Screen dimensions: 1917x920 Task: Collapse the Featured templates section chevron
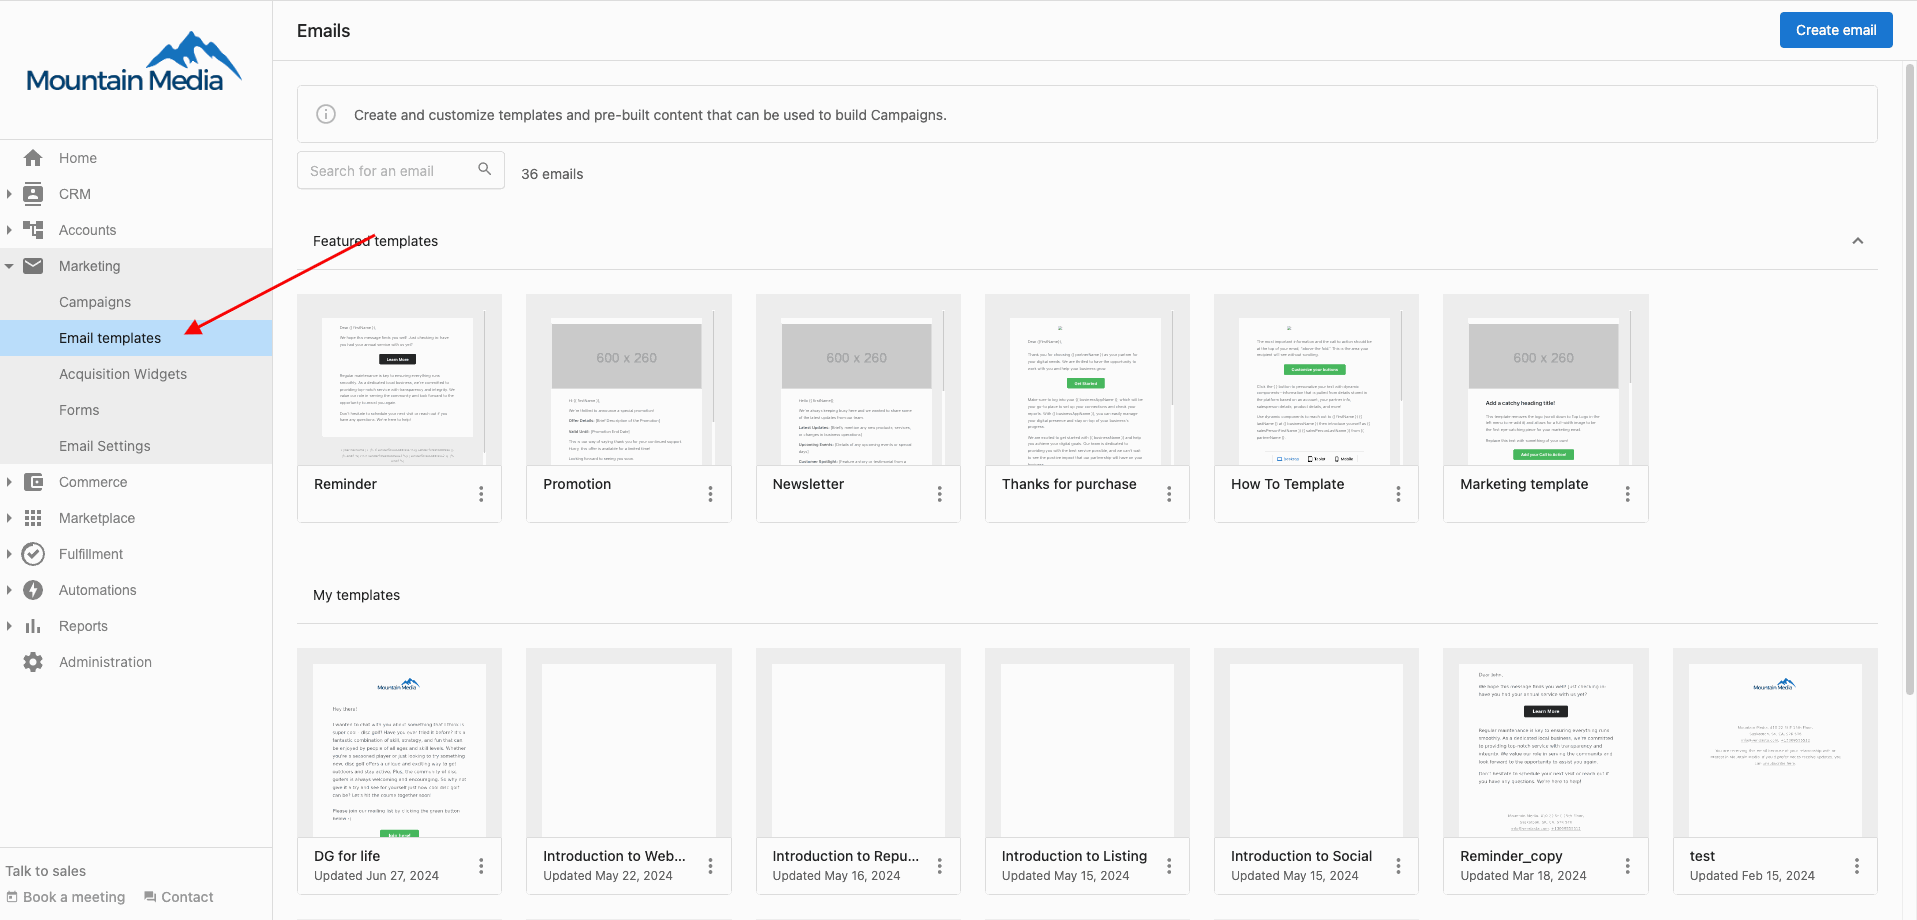[x=1857, y=241]
